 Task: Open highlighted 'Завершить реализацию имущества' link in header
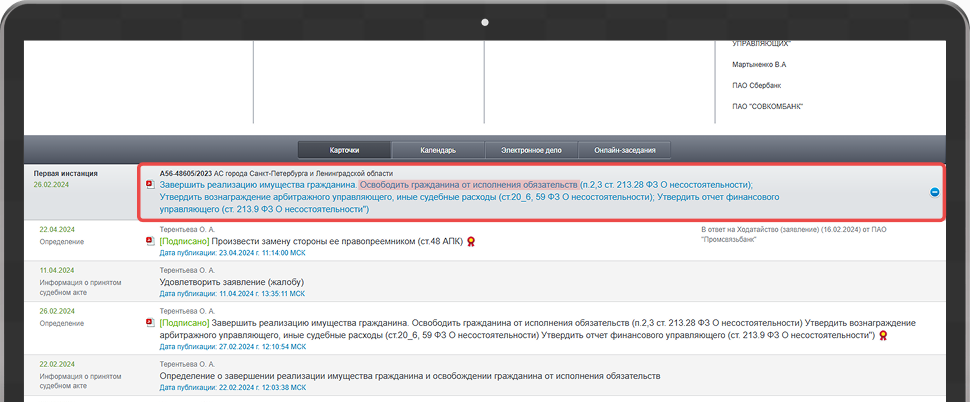256,185
